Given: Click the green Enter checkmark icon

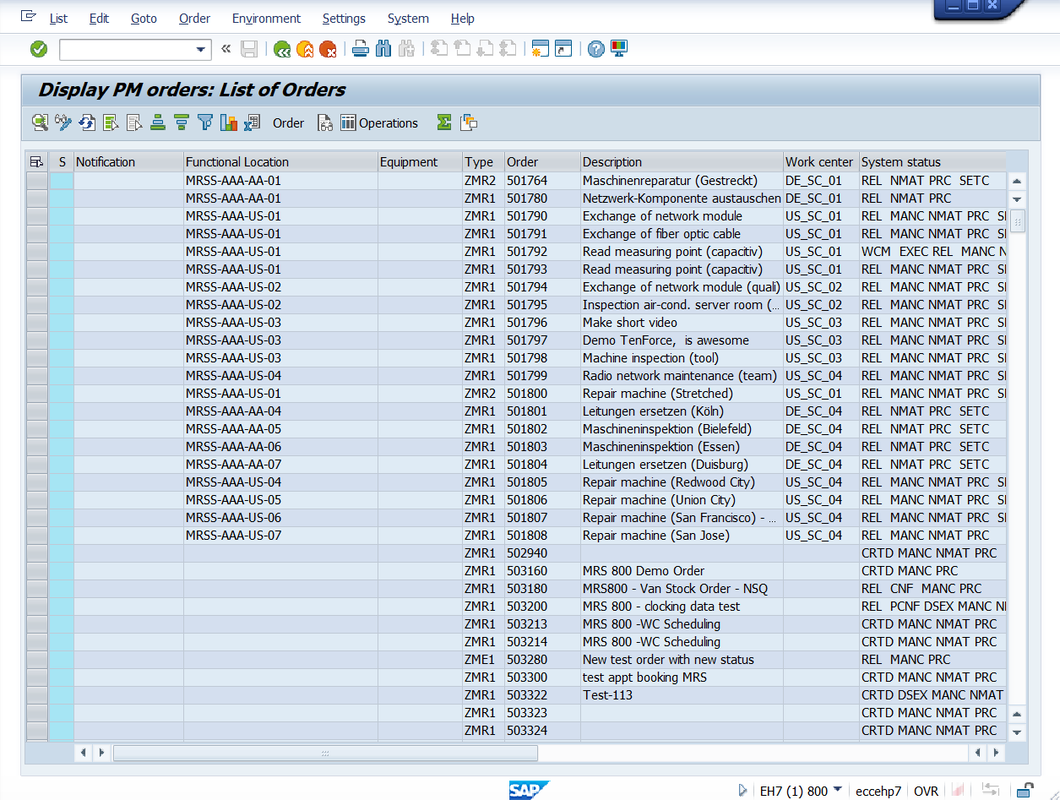Looking at the screenshot, I should [39, 49].
